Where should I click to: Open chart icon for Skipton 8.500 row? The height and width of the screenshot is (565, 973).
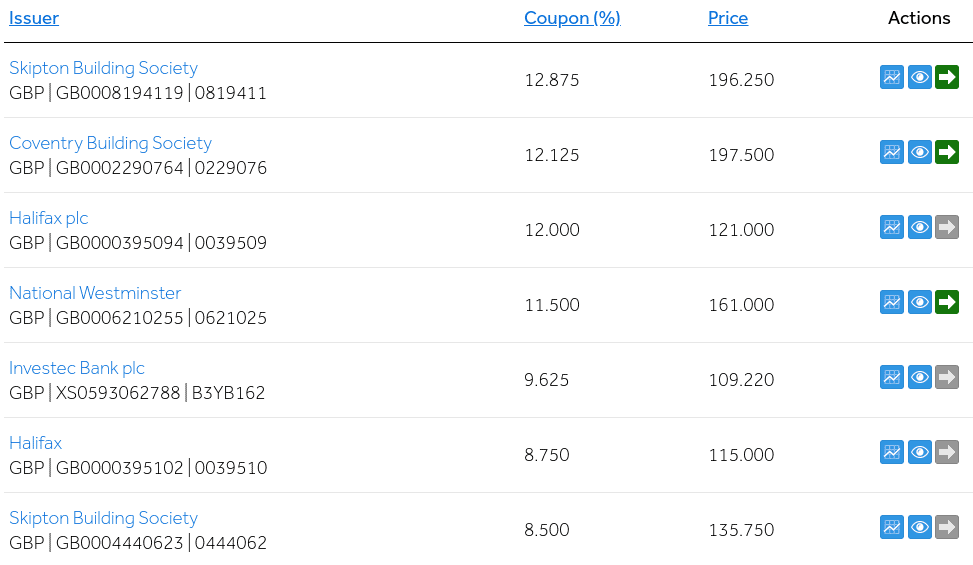(892, 528)
